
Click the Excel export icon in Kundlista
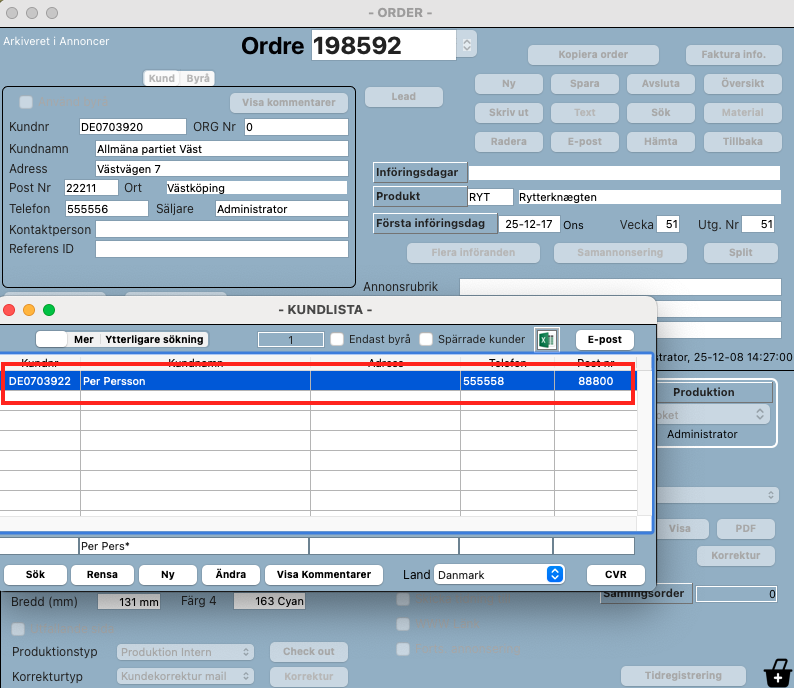[x=546, y=339]
